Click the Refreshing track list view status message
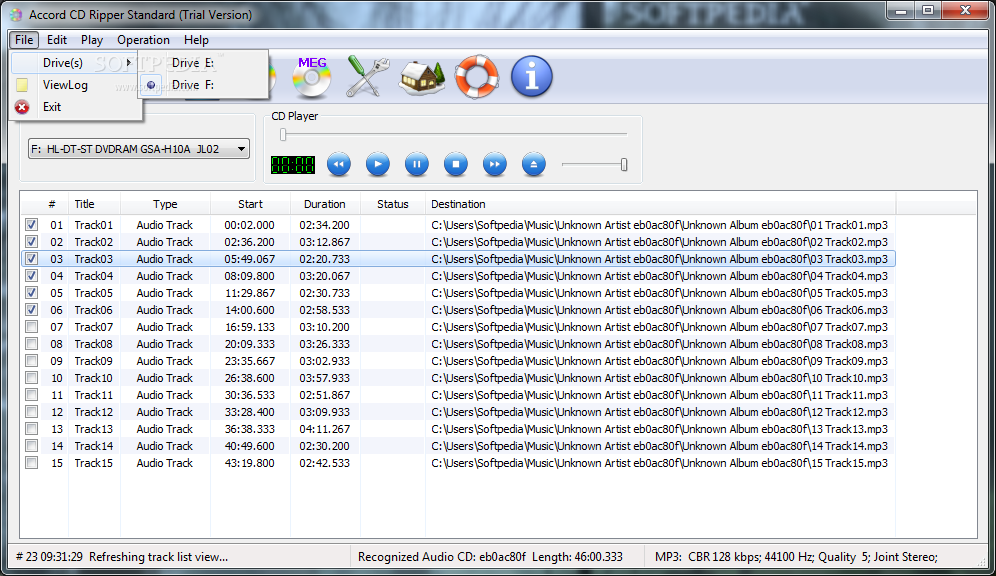 [x=122, y=557]
